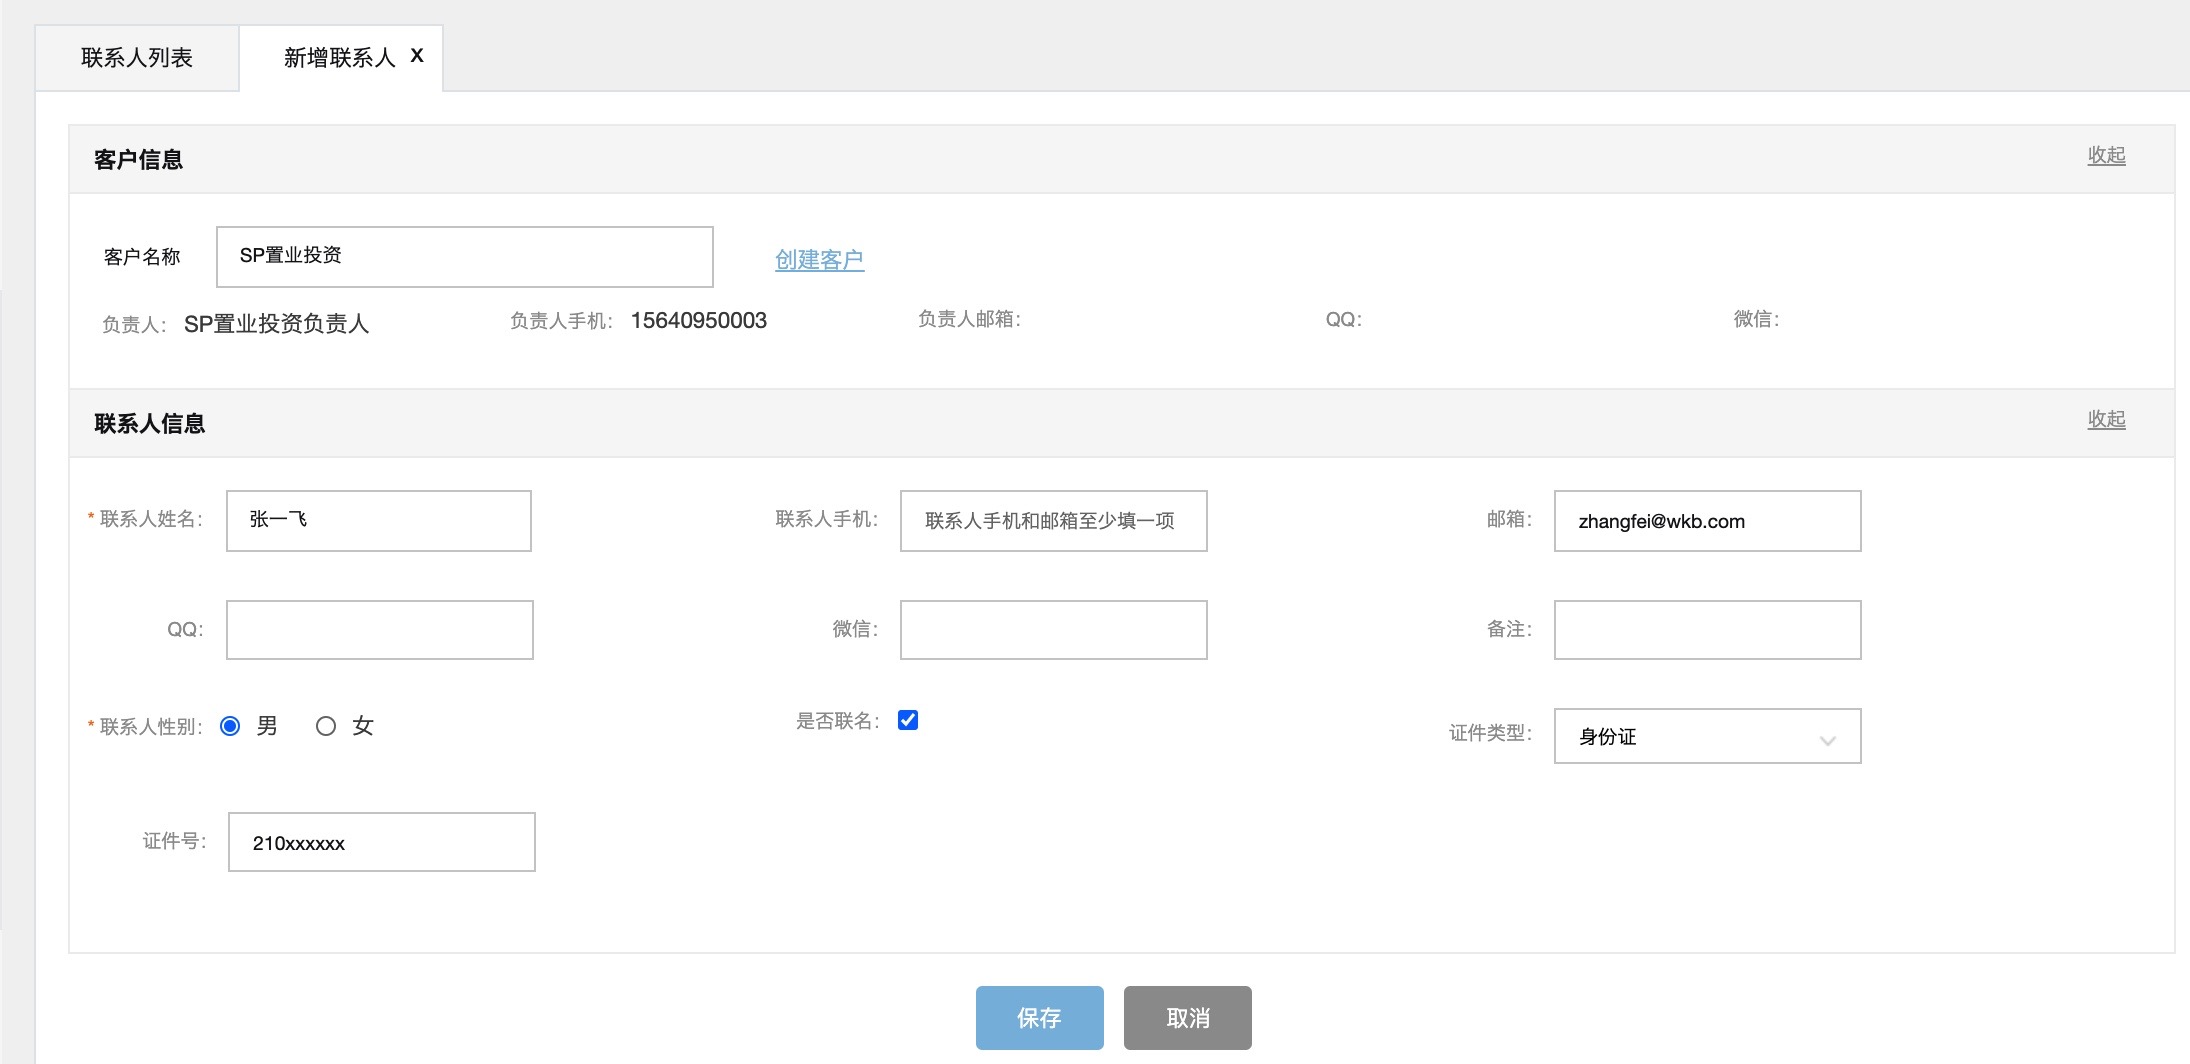The width and height of the screenshot is (2190, 1064).
Task: Select the 新增联系人 tab
Action: (338, 58)
